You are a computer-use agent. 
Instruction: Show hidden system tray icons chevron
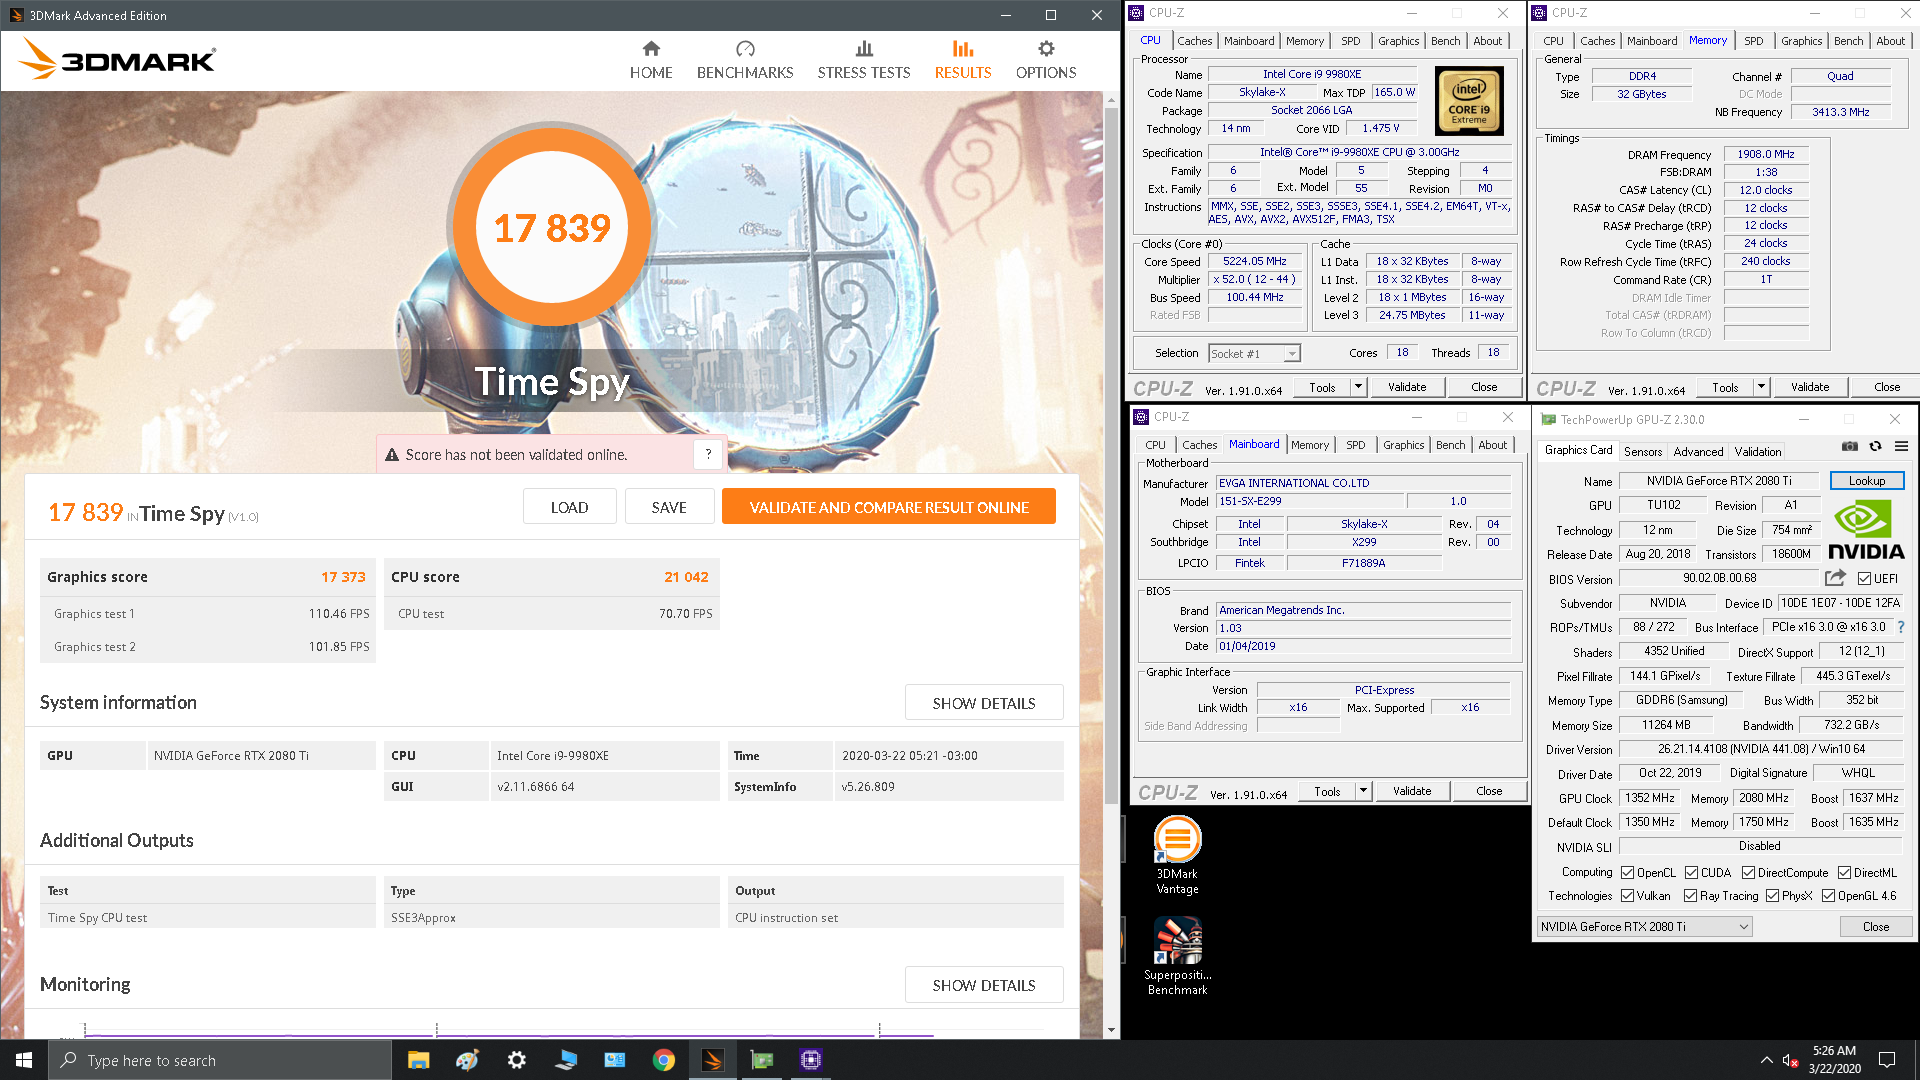point(1766,1060)
